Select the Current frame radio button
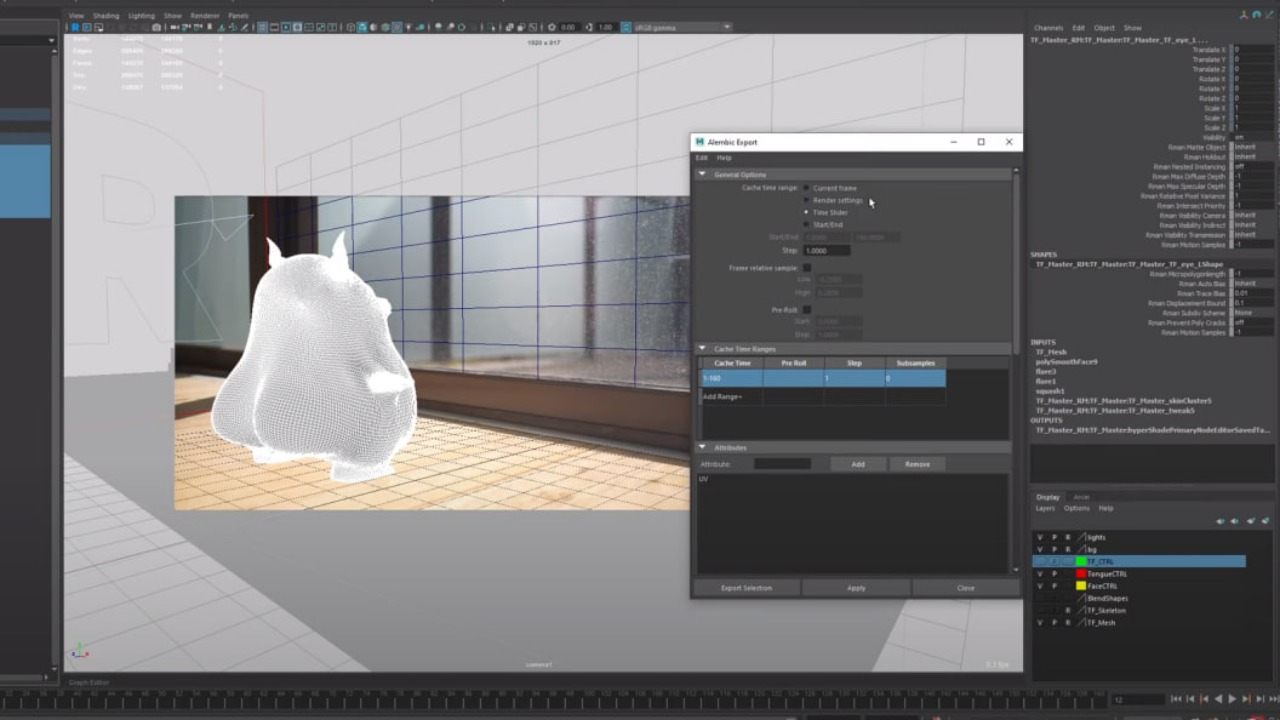1280x720 pixels. (x=806, y=188)
